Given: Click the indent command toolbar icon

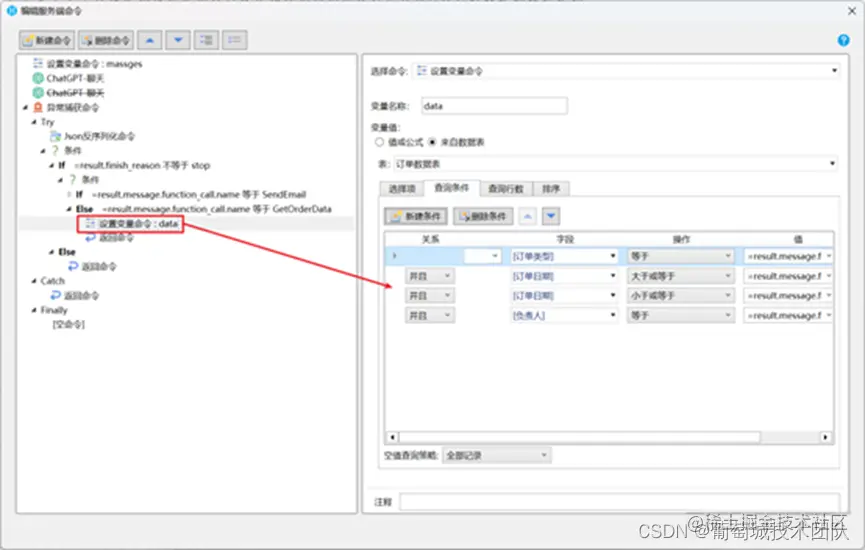Looking at the screenshot, I should (206, 40).
